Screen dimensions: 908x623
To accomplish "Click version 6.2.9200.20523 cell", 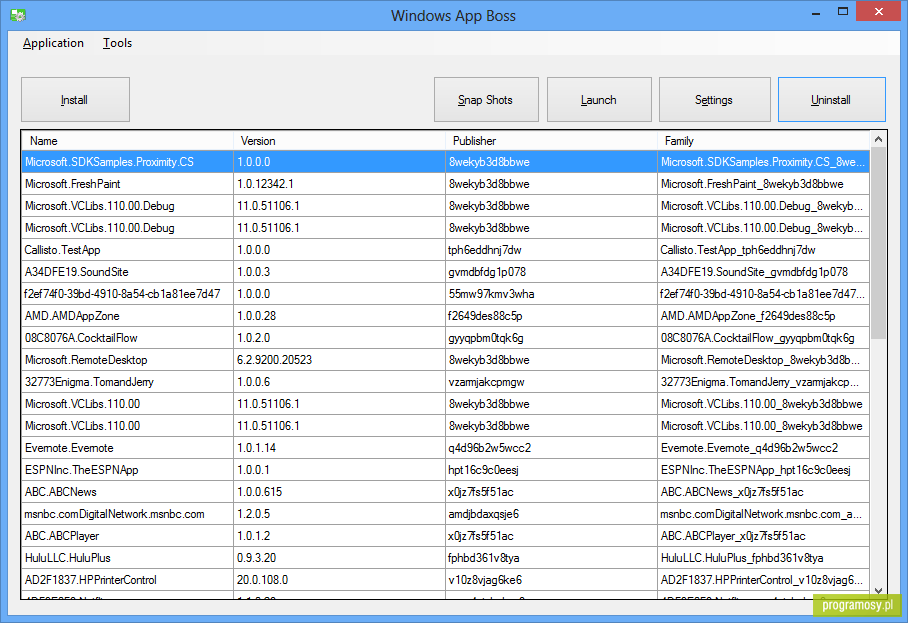I will click(339, 360).
